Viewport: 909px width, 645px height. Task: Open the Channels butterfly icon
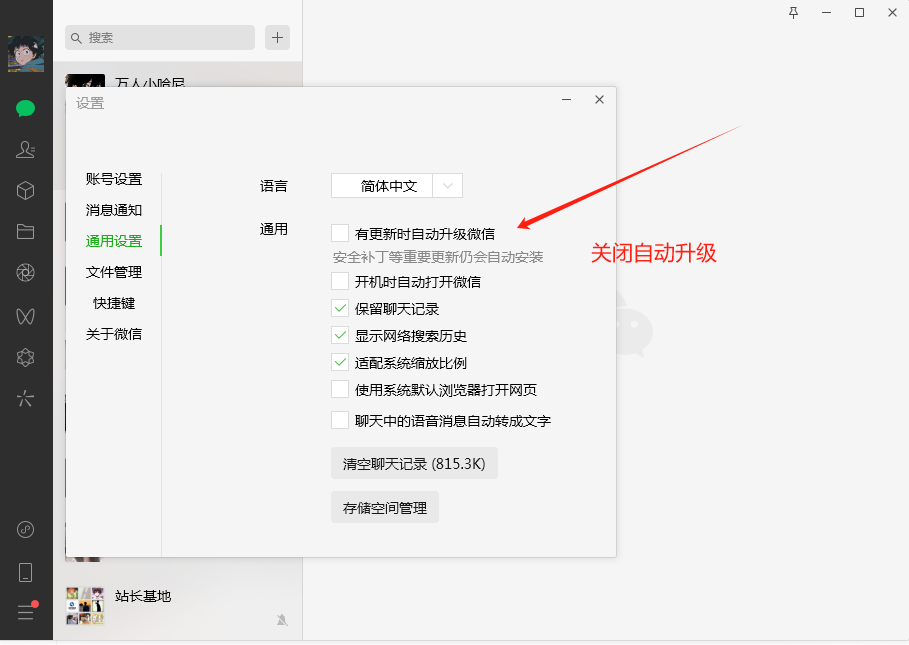(x=26, y=316)
